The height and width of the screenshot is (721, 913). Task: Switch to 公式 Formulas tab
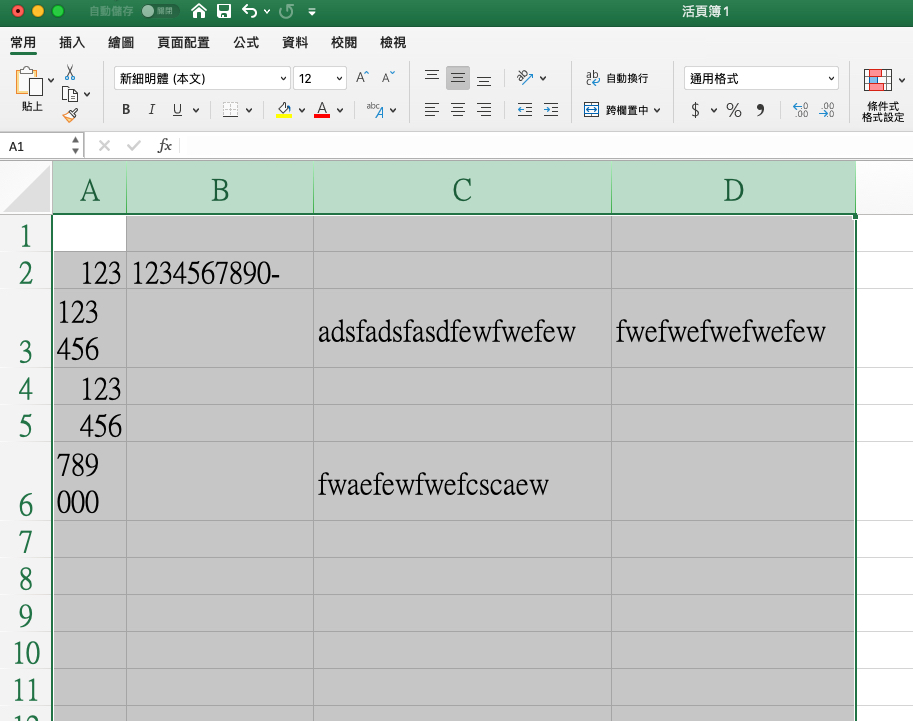(x=246, y=43)
